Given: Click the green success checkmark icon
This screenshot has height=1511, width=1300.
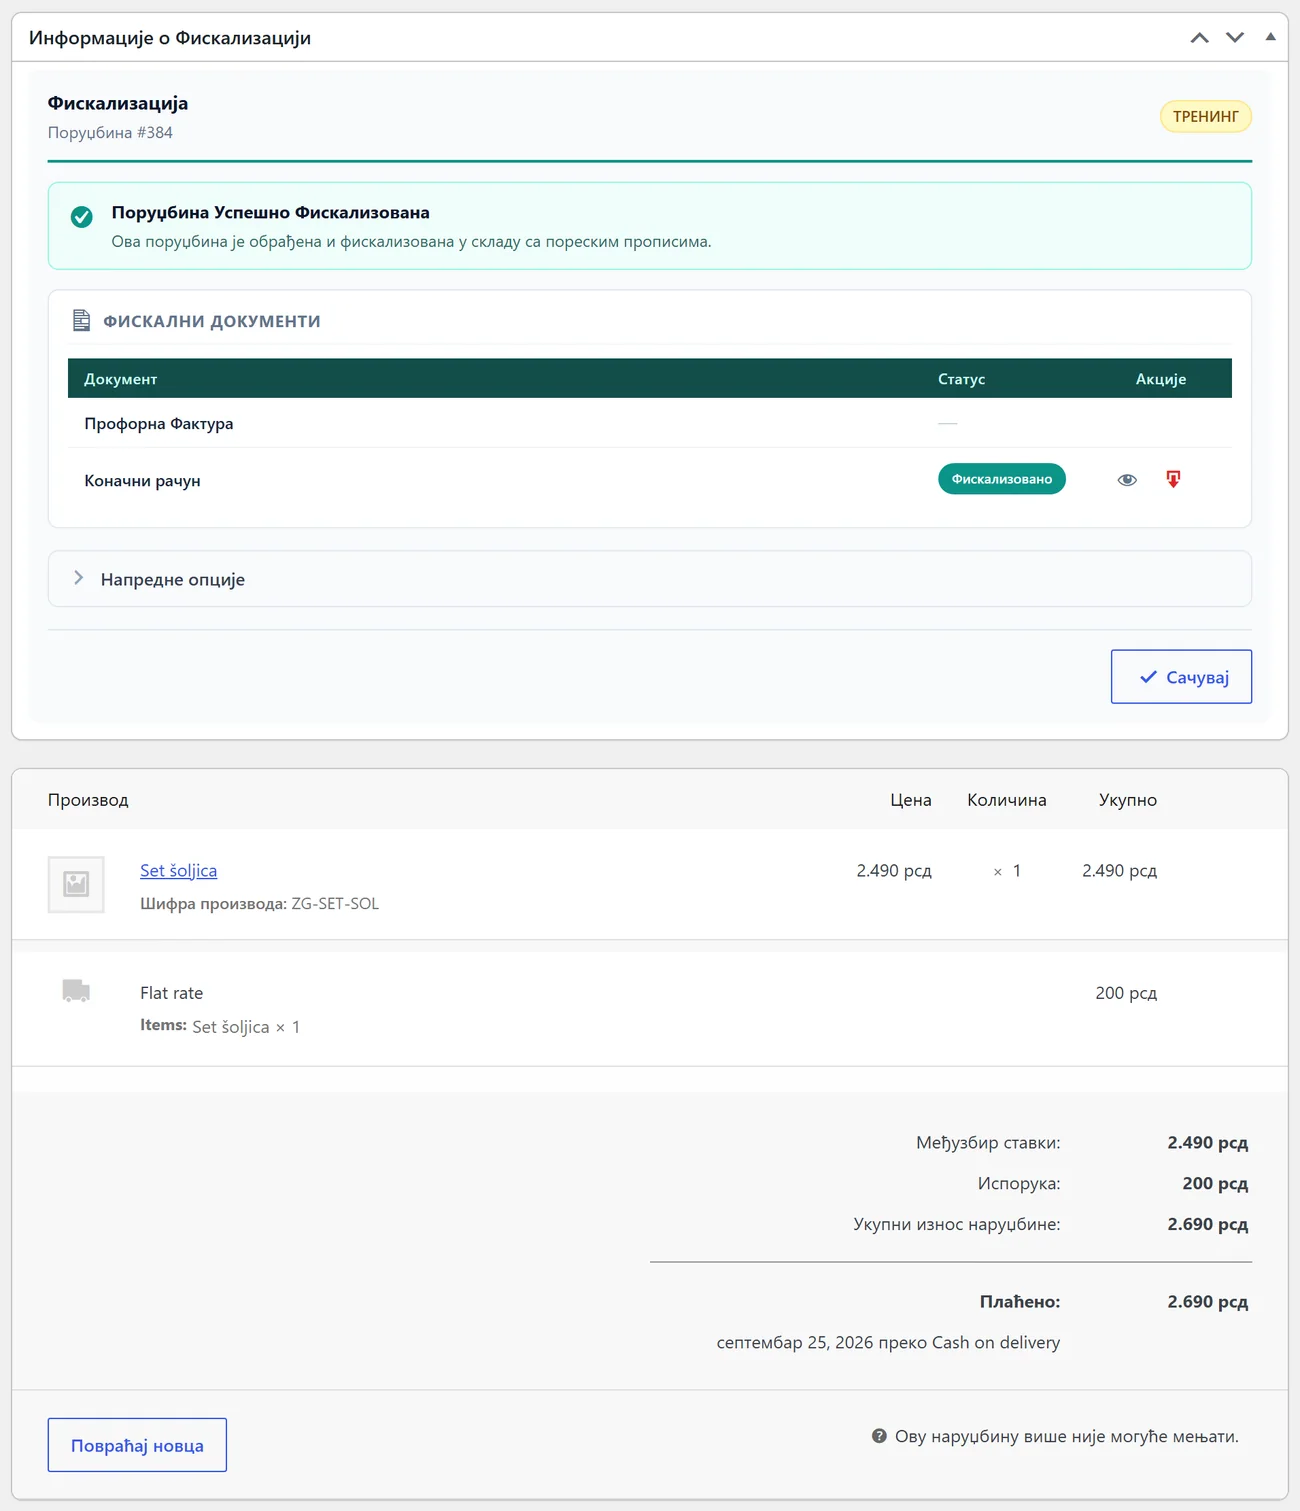Looking at the screenshot, I should [82, 216].
